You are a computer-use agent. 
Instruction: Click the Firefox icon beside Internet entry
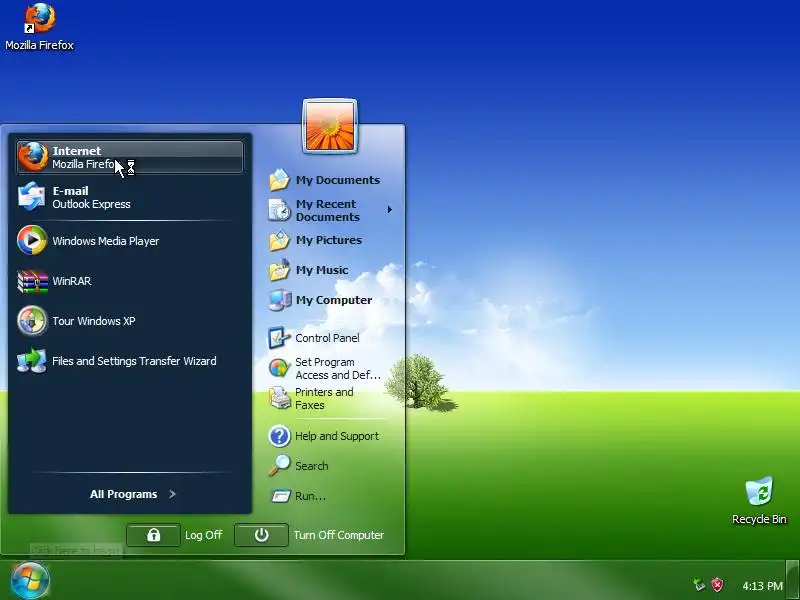[33, 157]
